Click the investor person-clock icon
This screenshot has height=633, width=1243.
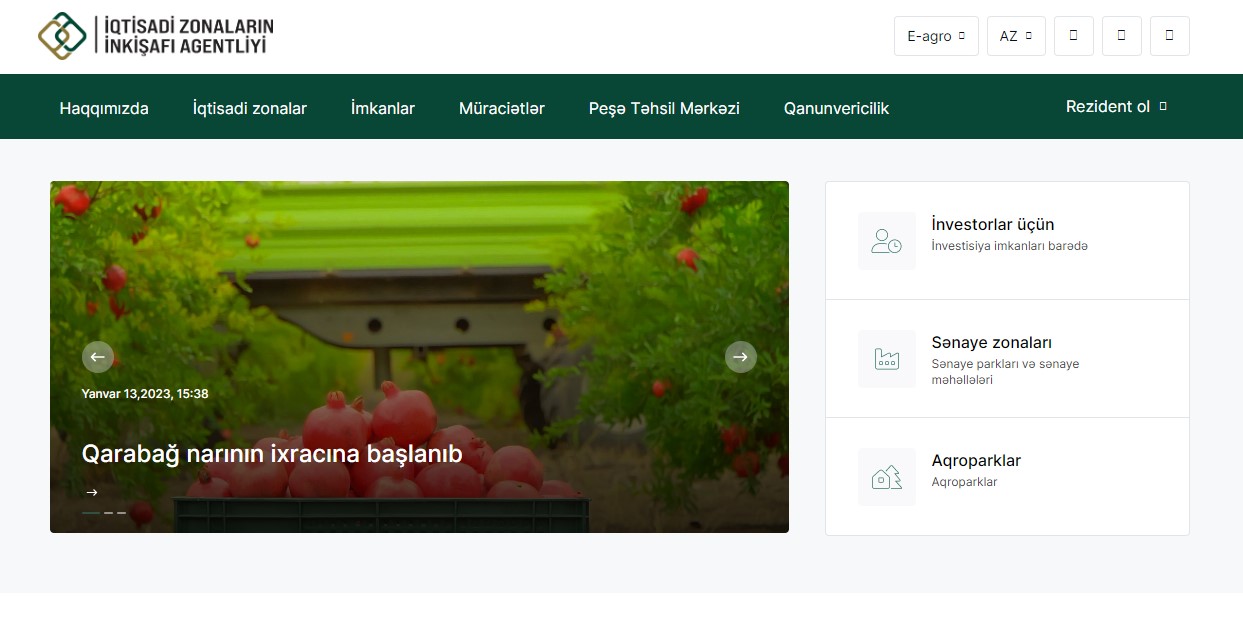pyautogui.click(x=886, y=241)
